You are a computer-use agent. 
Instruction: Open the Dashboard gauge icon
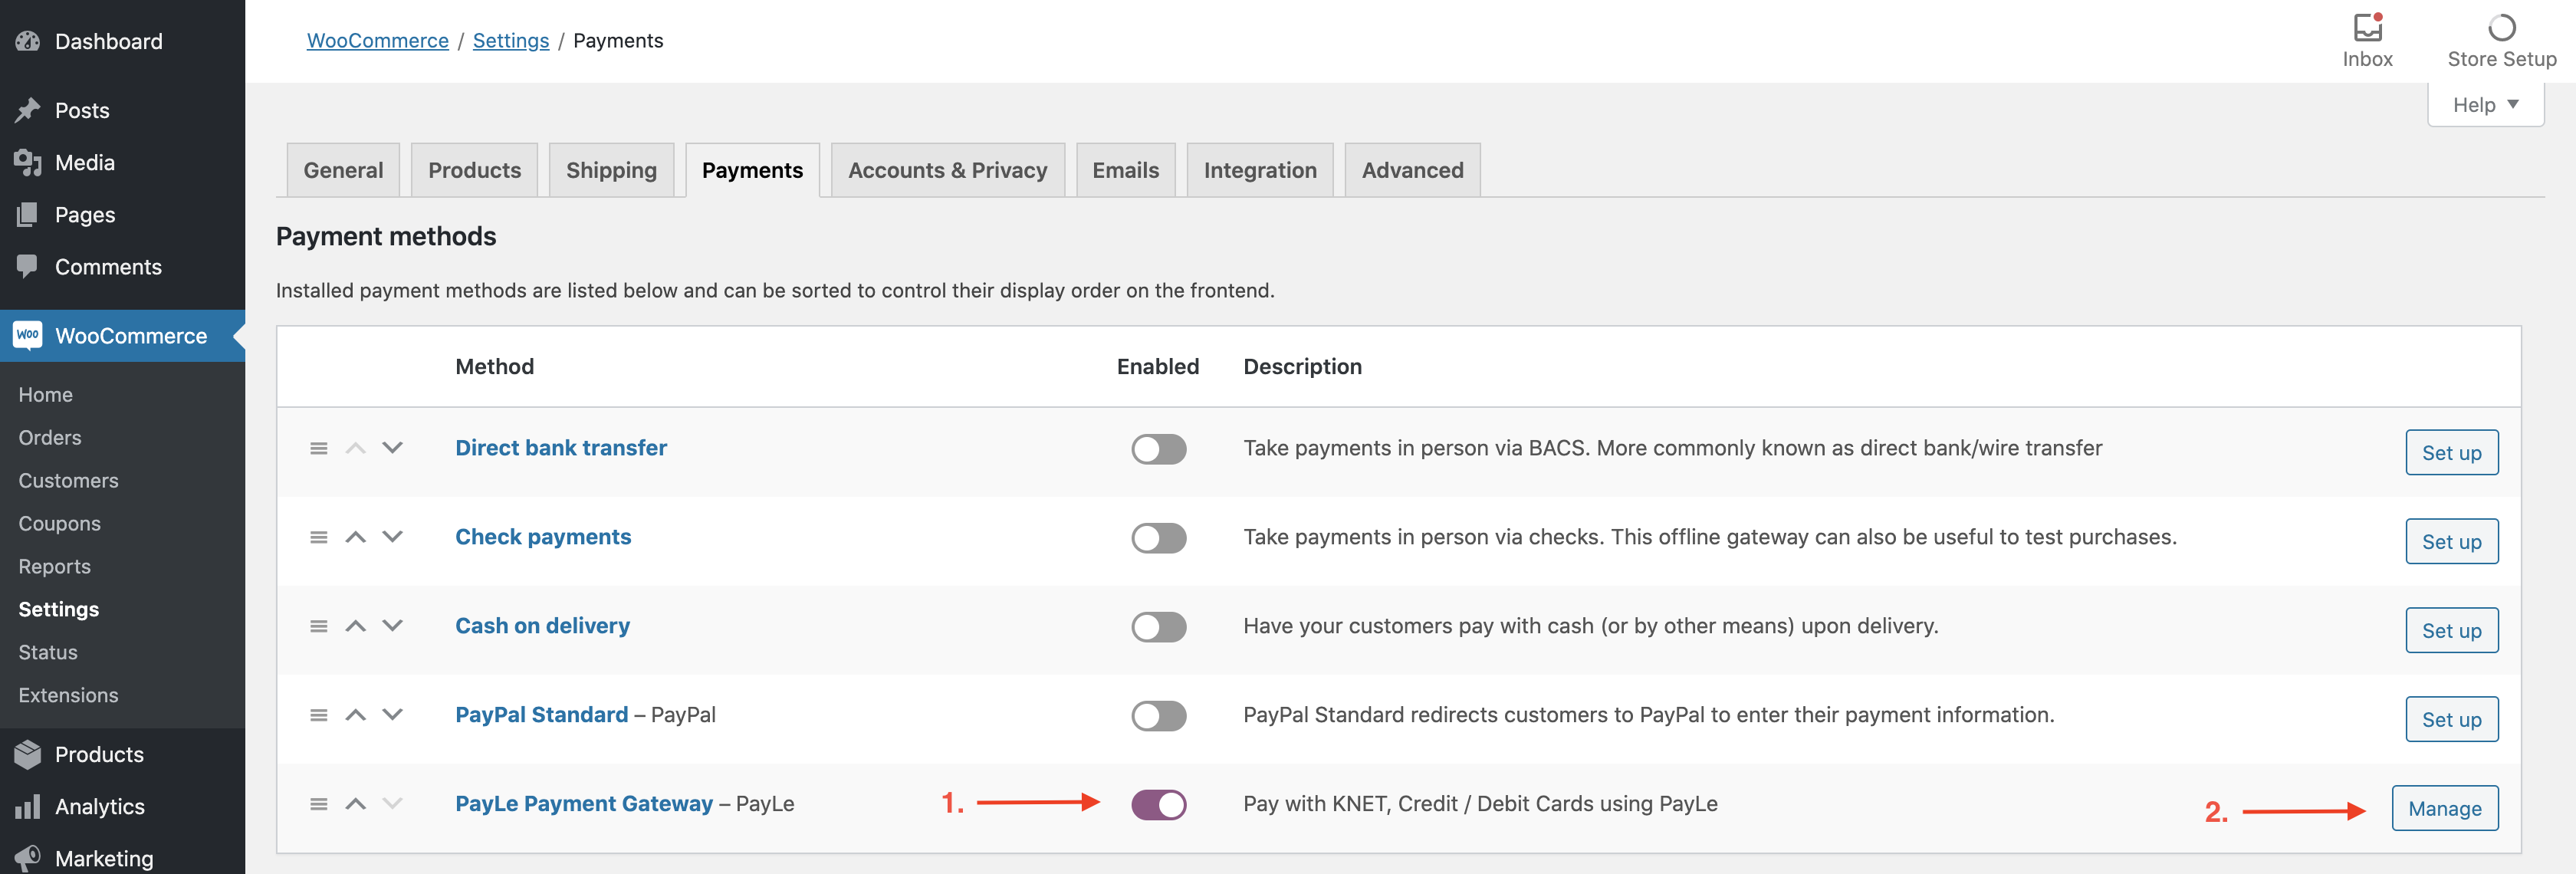[28, 41]
